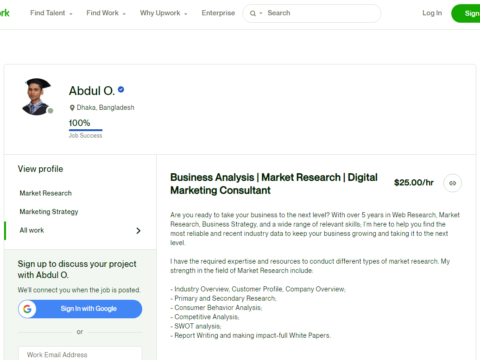Click the SWOT analysis bullet line
480x360 pixels.
tap(196, 326)
